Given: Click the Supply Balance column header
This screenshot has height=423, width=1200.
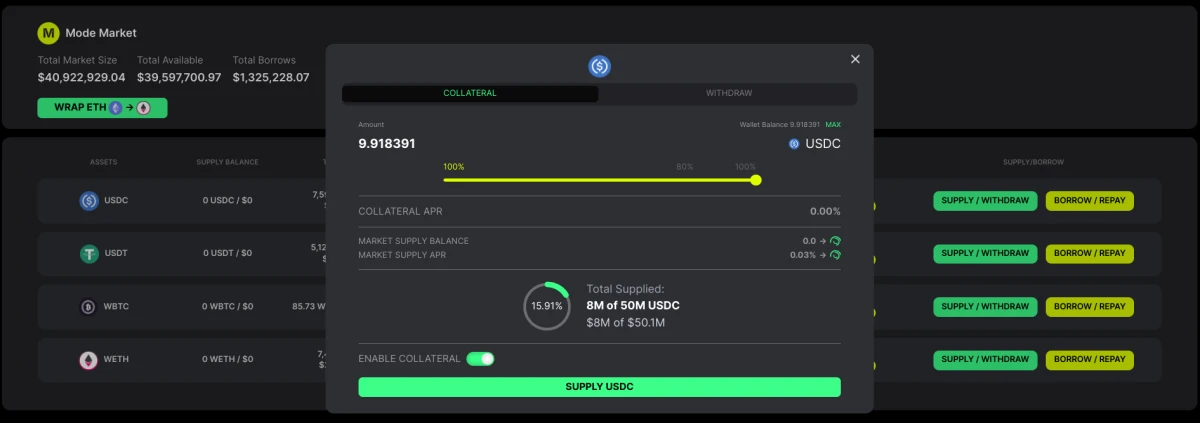Looking at the screenshot, I should pyautogui.click(x=227, y=162).
